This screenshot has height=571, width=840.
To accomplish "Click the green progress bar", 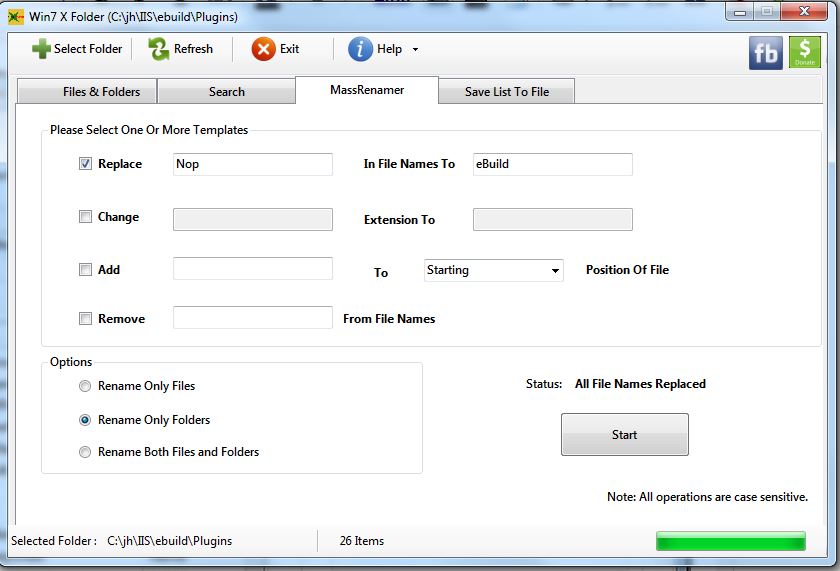I will click(731, 541).
